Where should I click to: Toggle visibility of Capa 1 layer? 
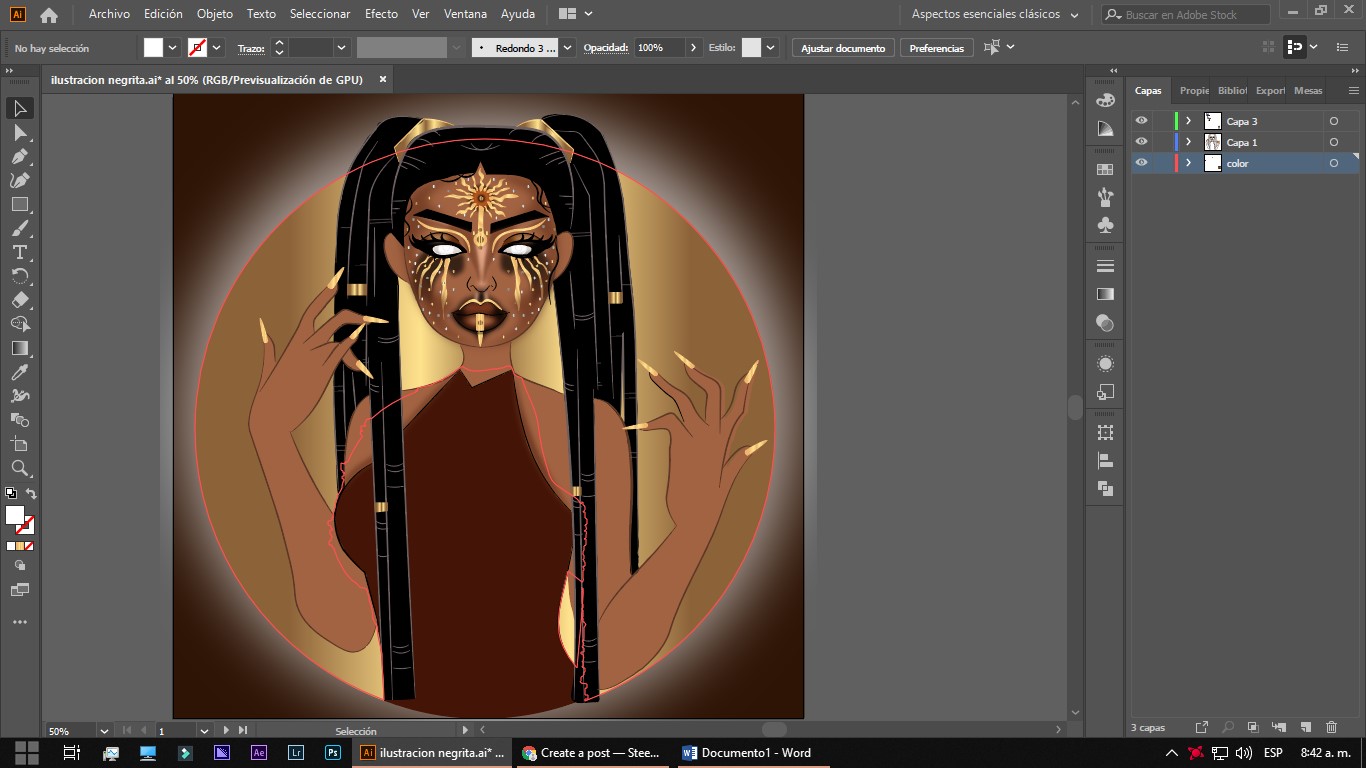[1141, 142]
